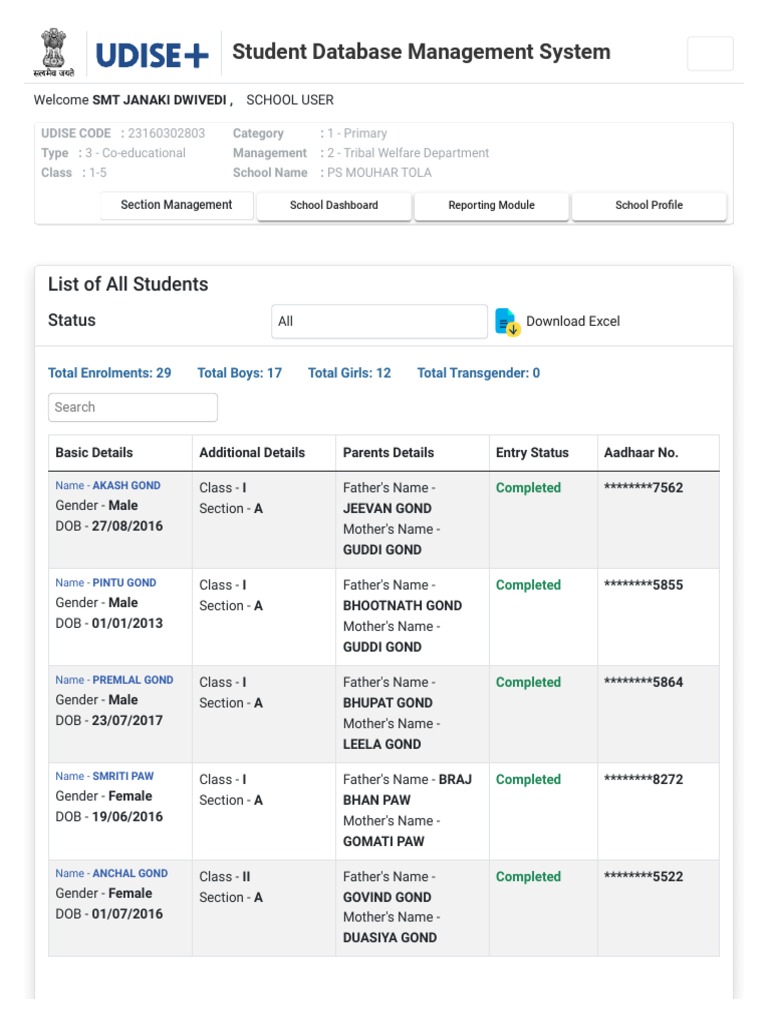The image size is (768, 1024).
Task: Open student AKASH GOND name link
Action: [x=126, y=486]
